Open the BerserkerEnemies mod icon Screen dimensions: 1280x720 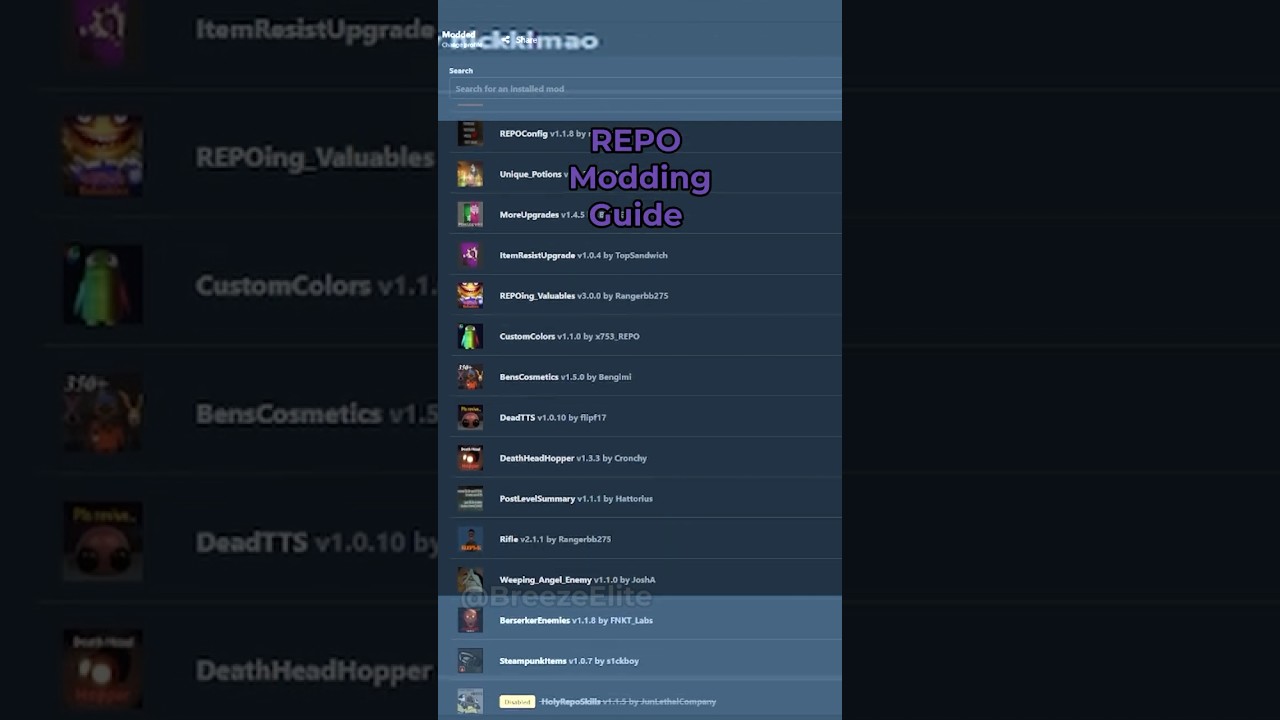coord(470,620)
